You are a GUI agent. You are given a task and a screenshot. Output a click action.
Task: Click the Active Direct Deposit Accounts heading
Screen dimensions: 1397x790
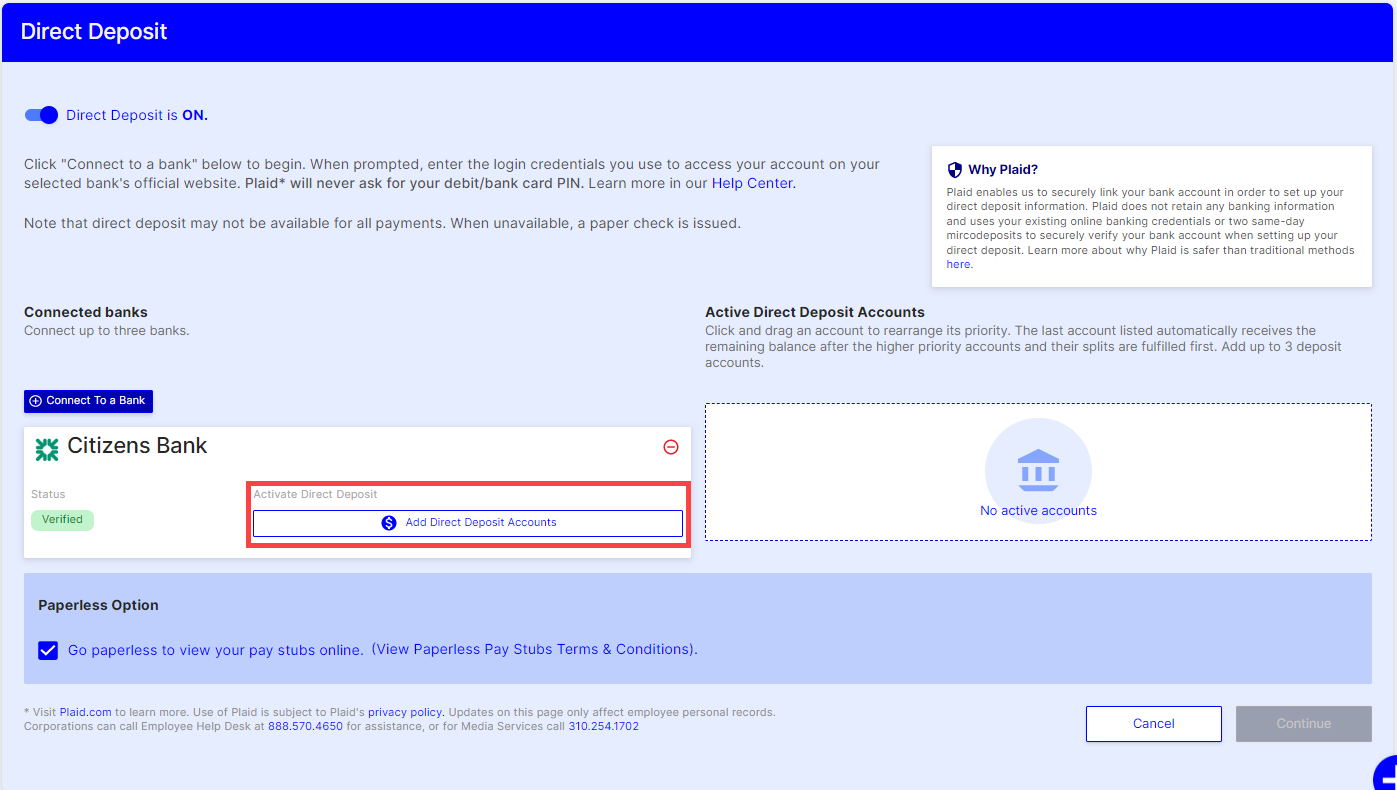pyautogui.click(x=814, y=312)
